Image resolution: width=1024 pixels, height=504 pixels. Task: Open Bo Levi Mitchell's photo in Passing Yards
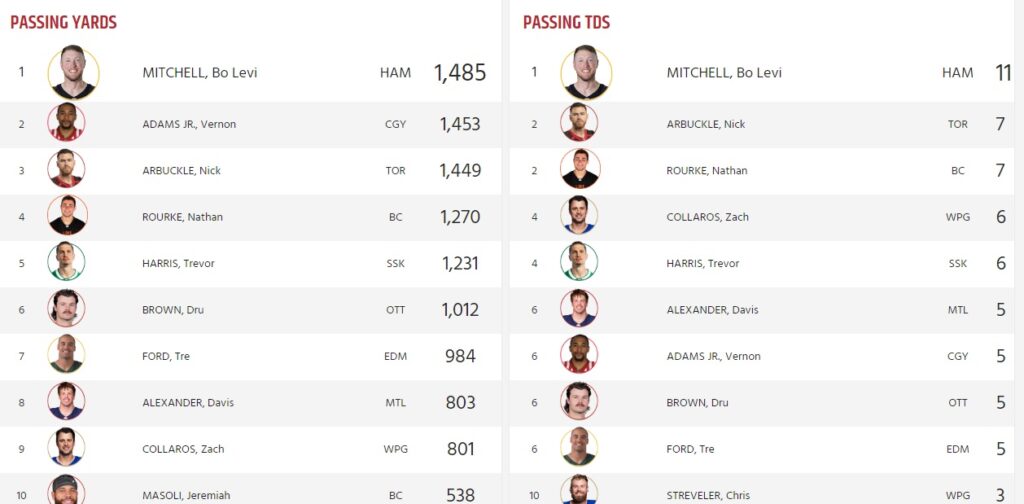73,72
